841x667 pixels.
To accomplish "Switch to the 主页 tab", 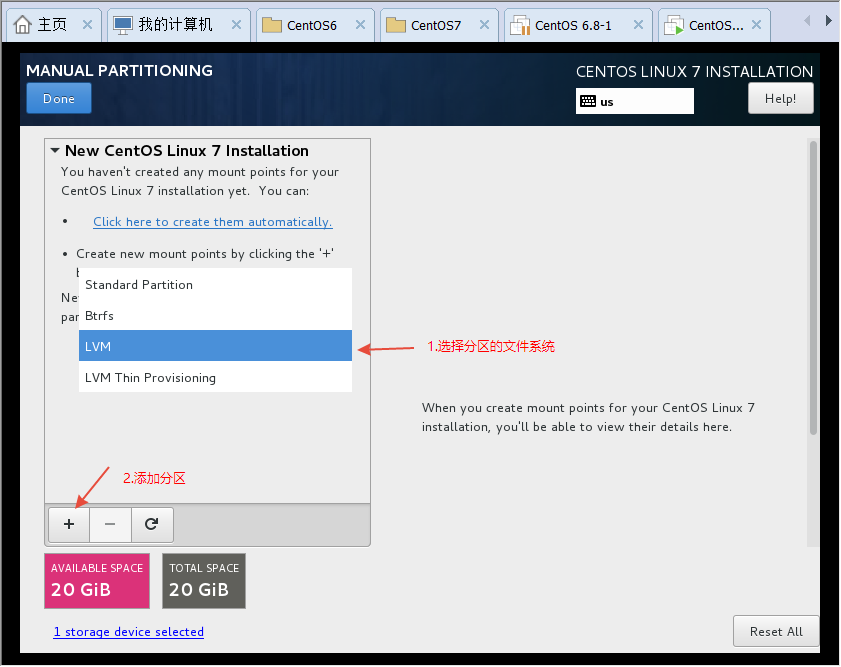I will pos(52,25).
